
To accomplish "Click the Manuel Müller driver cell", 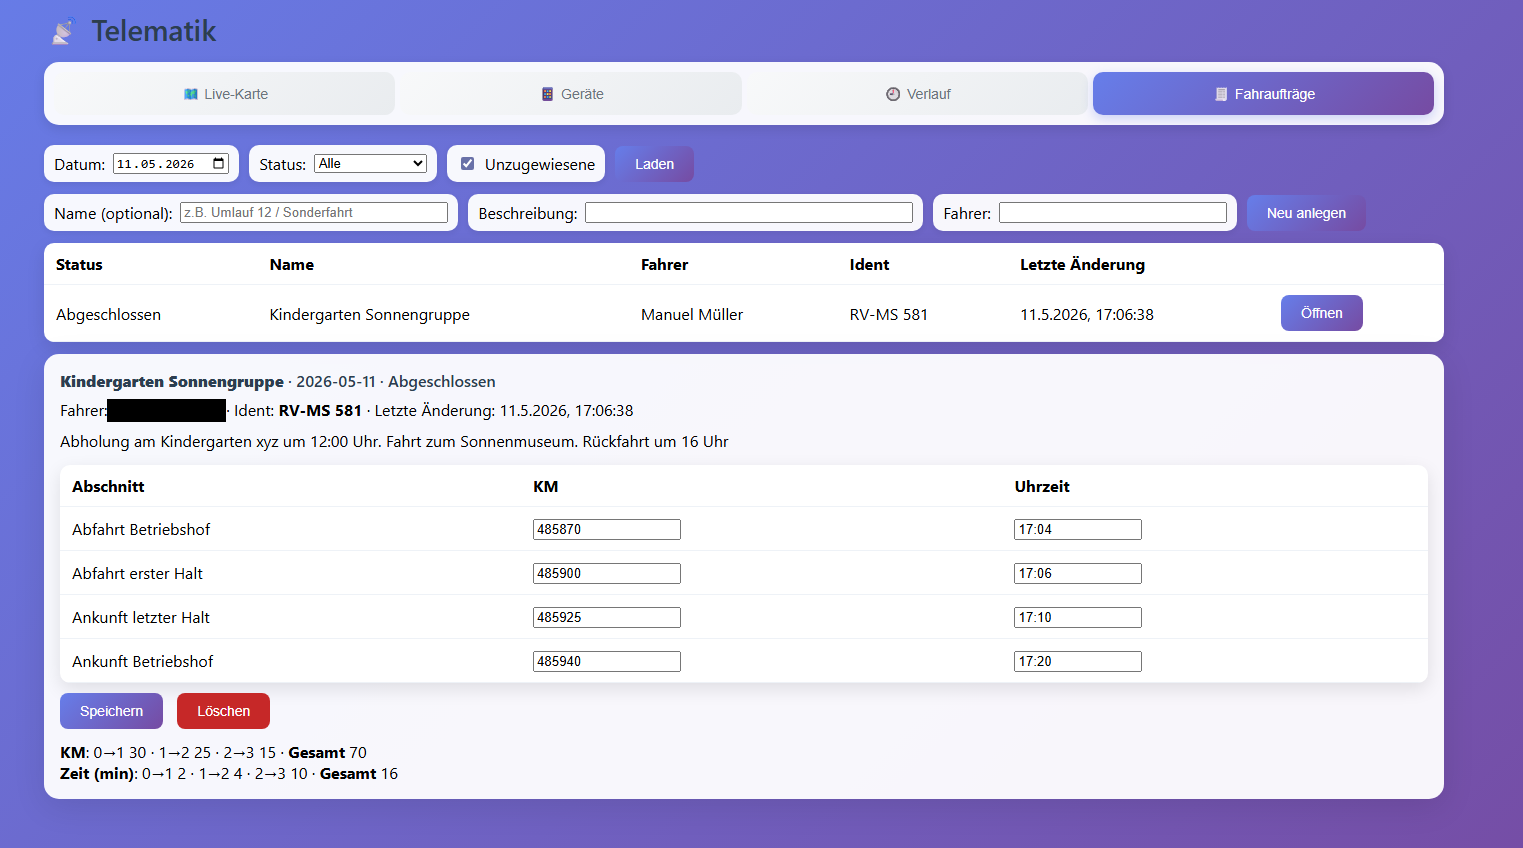I will click(x=692, y=314).
